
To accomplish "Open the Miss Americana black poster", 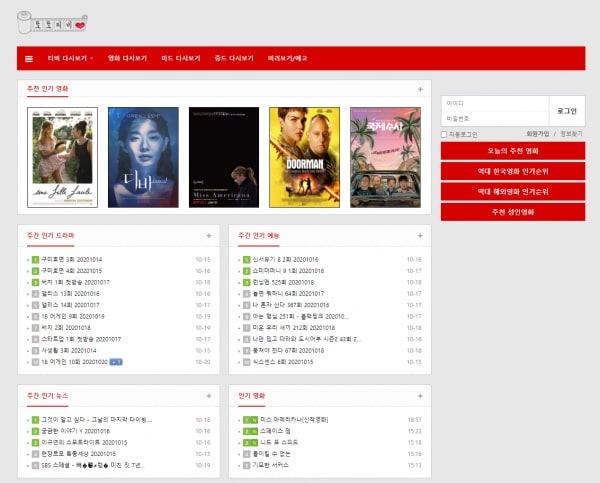I will (x=224, y=157).
